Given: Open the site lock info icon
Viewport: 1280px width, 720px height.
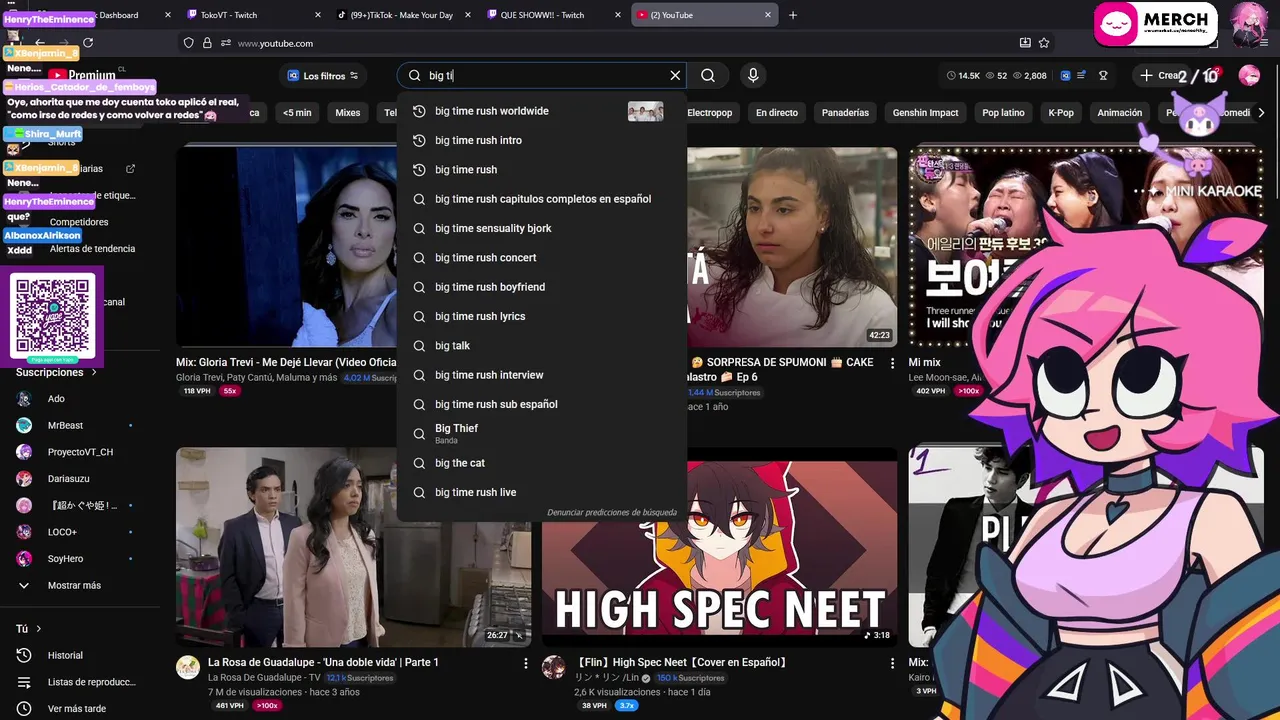Looking at the screenshot, I should tap(207, 43).
